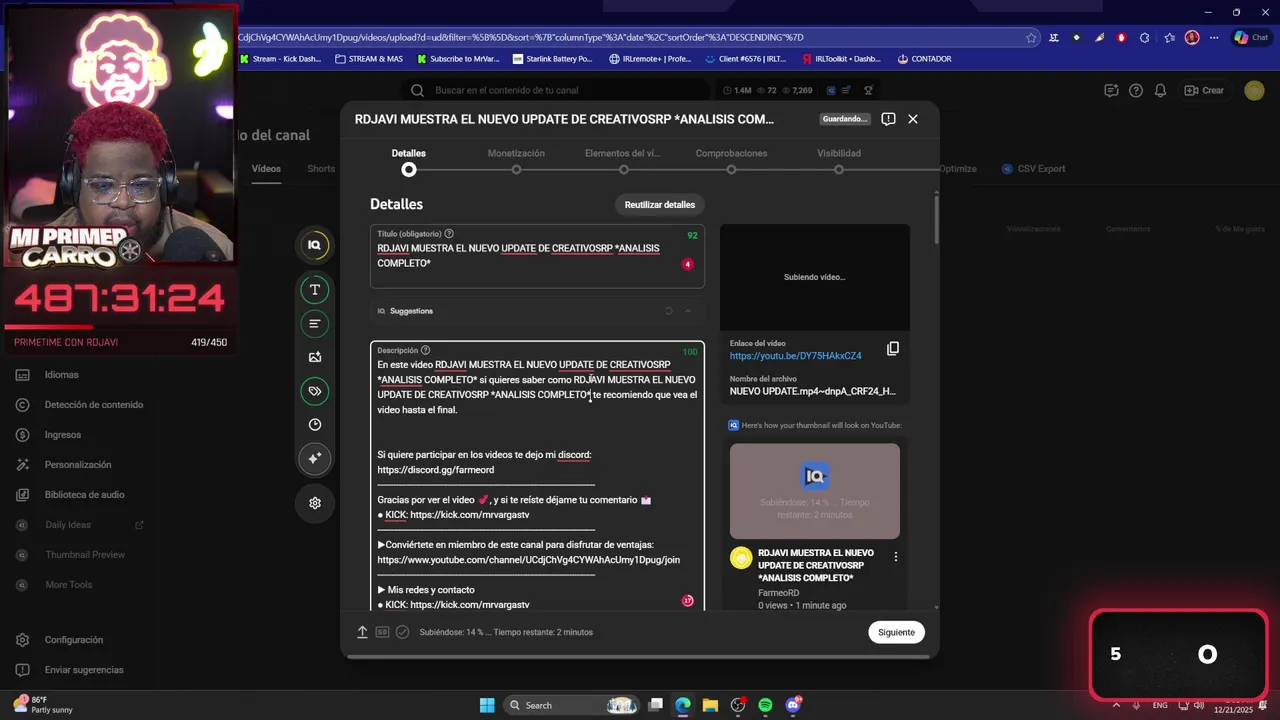Viewport: 1280px width, 720px height.
Task: Open the thumbnail image tool in side toolbar
Action: tap(315, 357)
